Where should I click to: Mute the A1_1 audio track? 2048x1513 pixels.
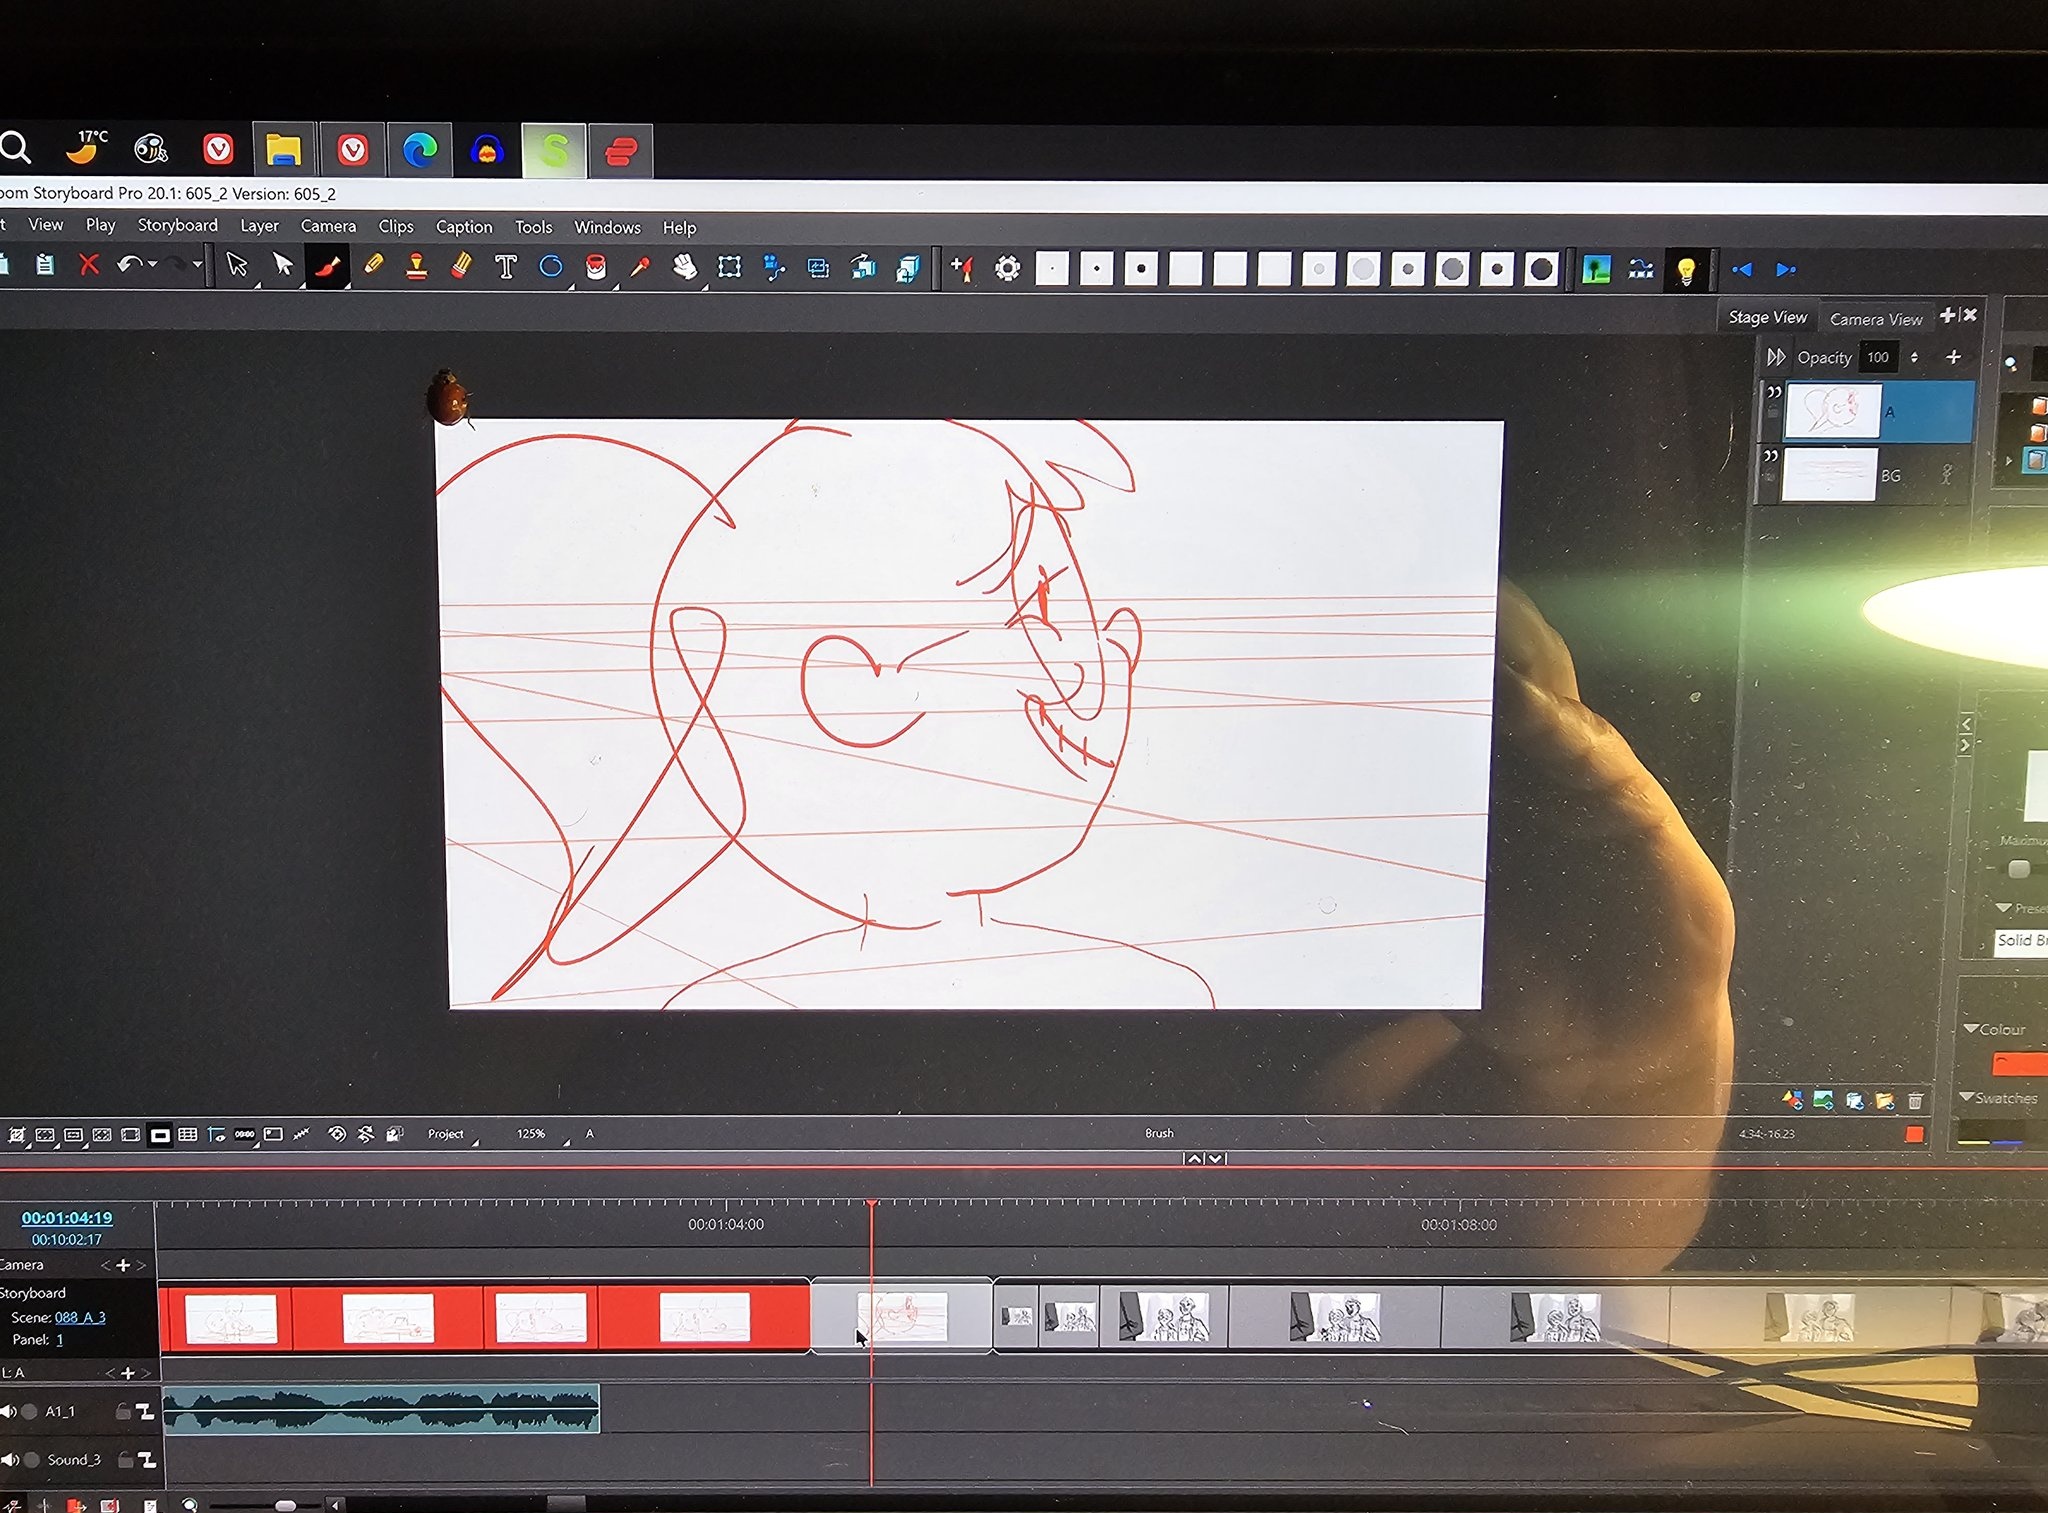click(x=9, y=1411)
